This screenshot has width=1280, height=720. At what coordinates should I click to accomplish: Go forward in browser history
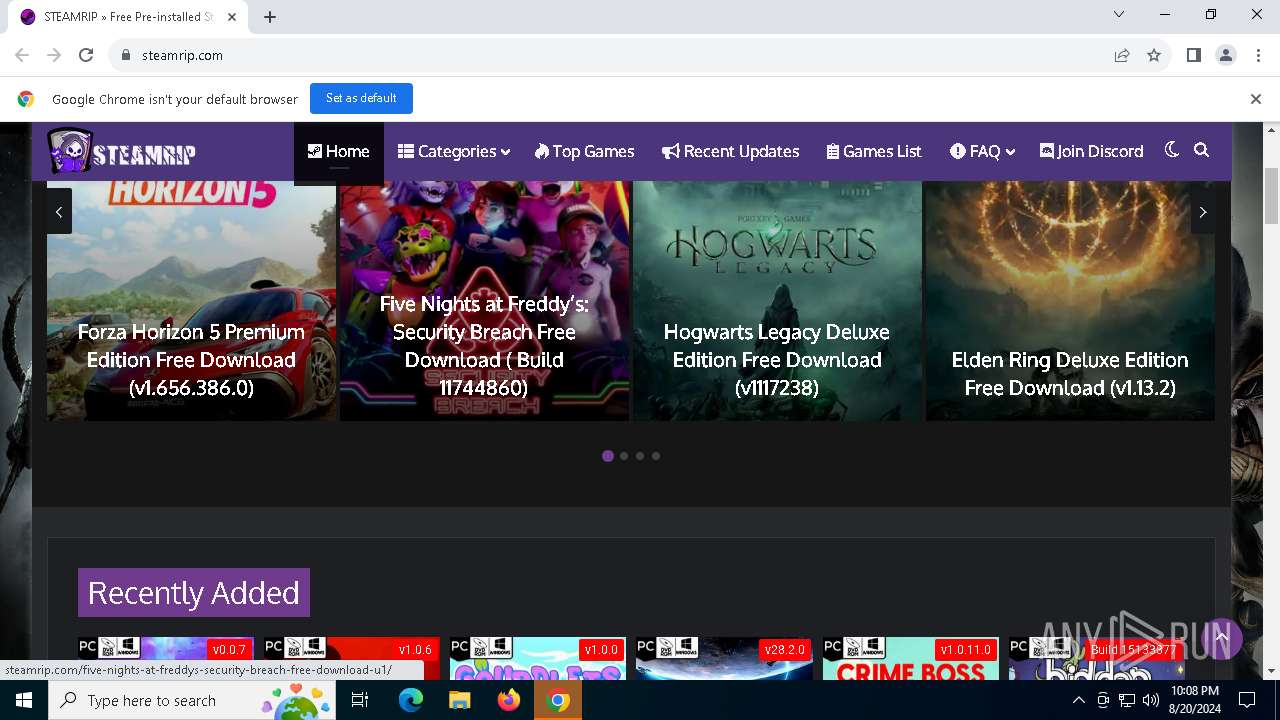point(54,55)
